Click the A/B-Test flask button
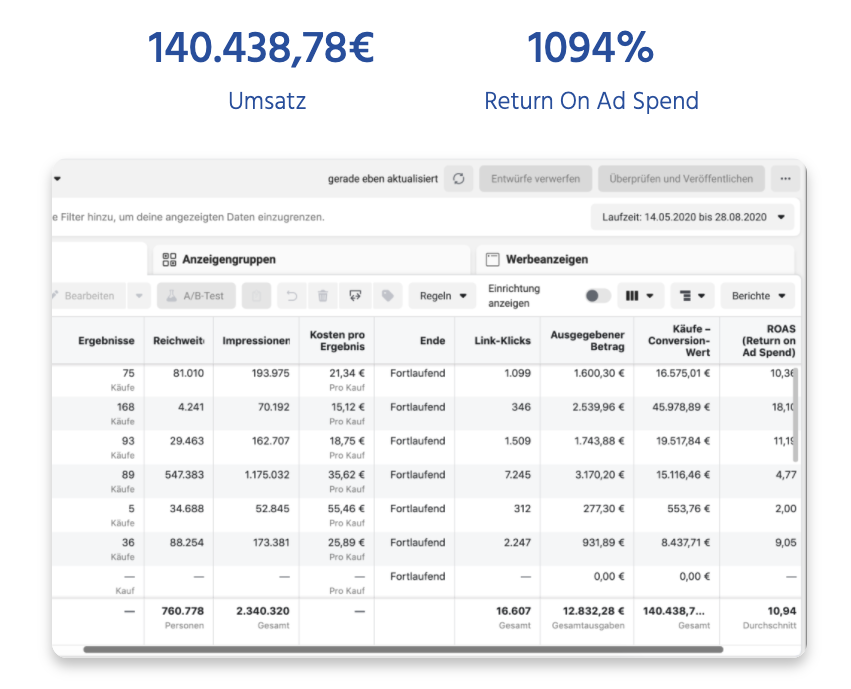Viewport: 851px width, 689px height. 196,296
